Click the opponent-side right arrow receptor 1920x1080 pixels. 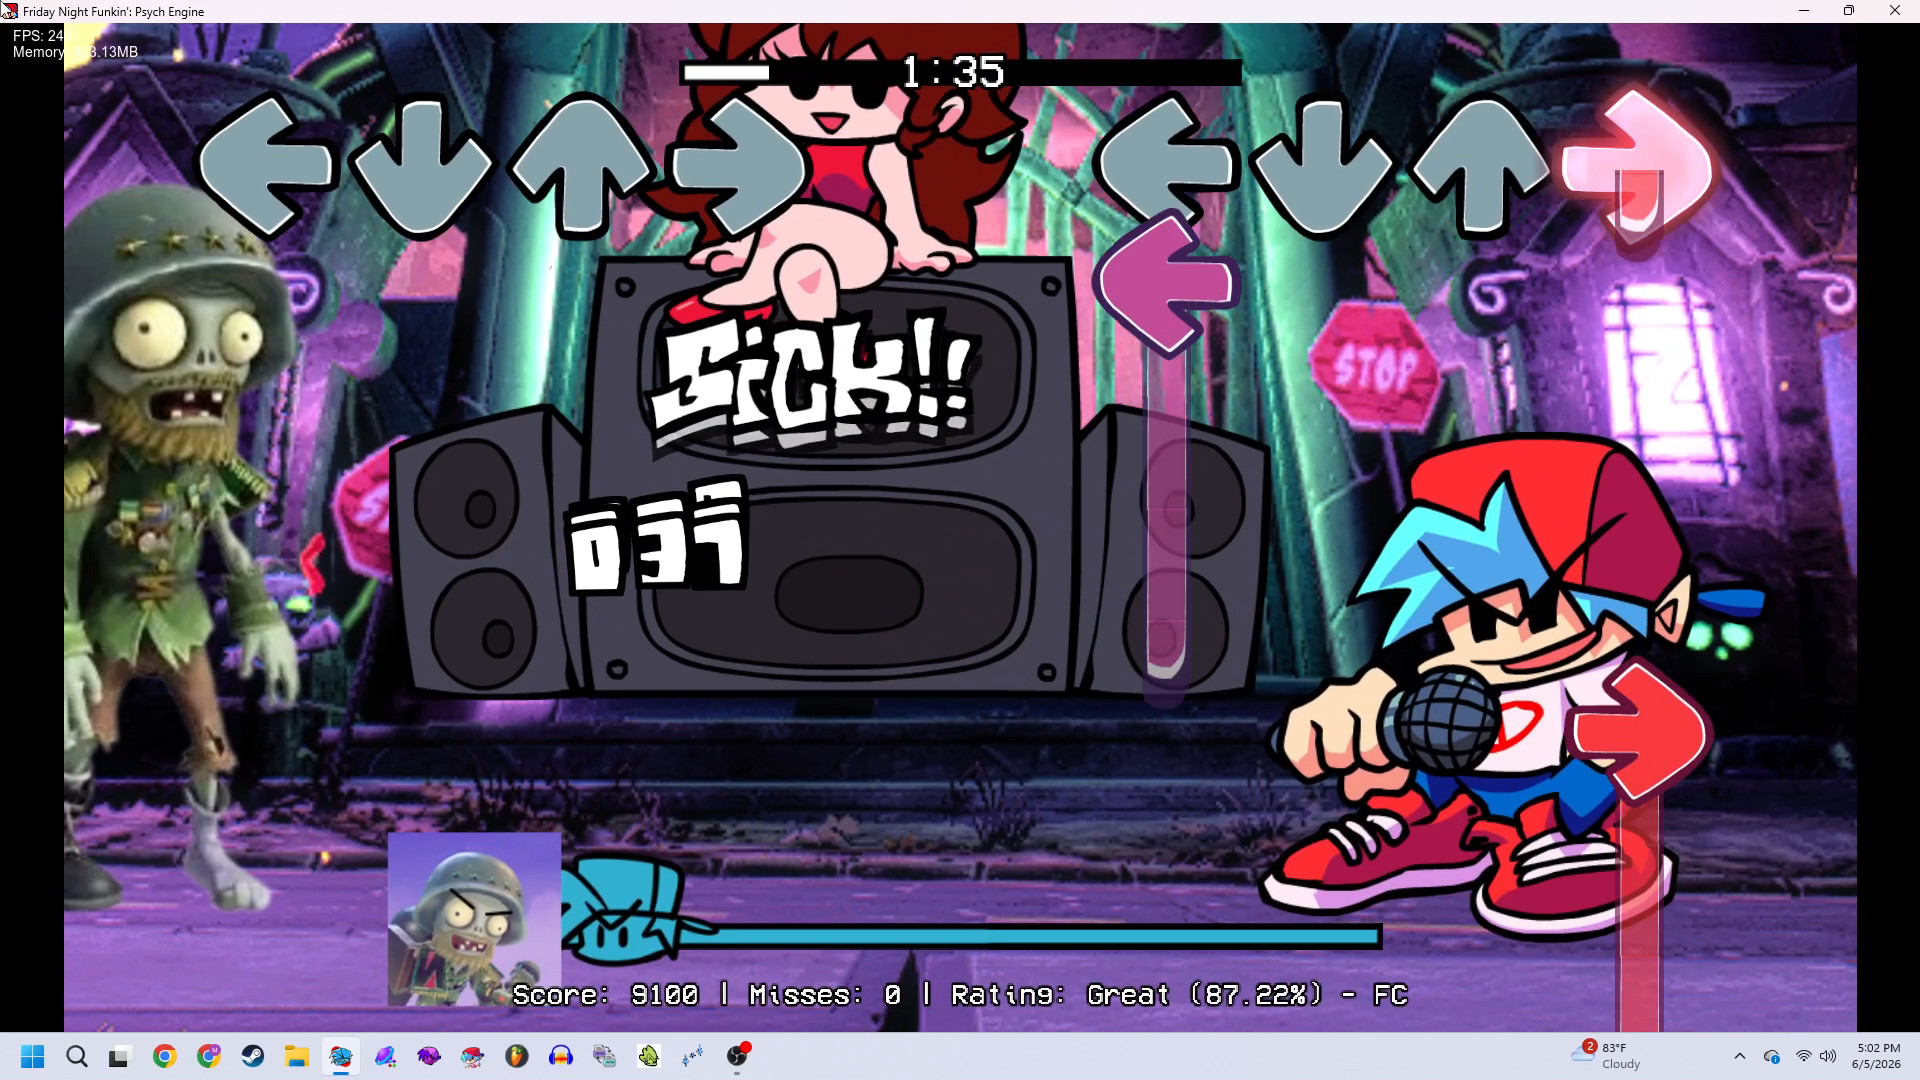(739, 167)
